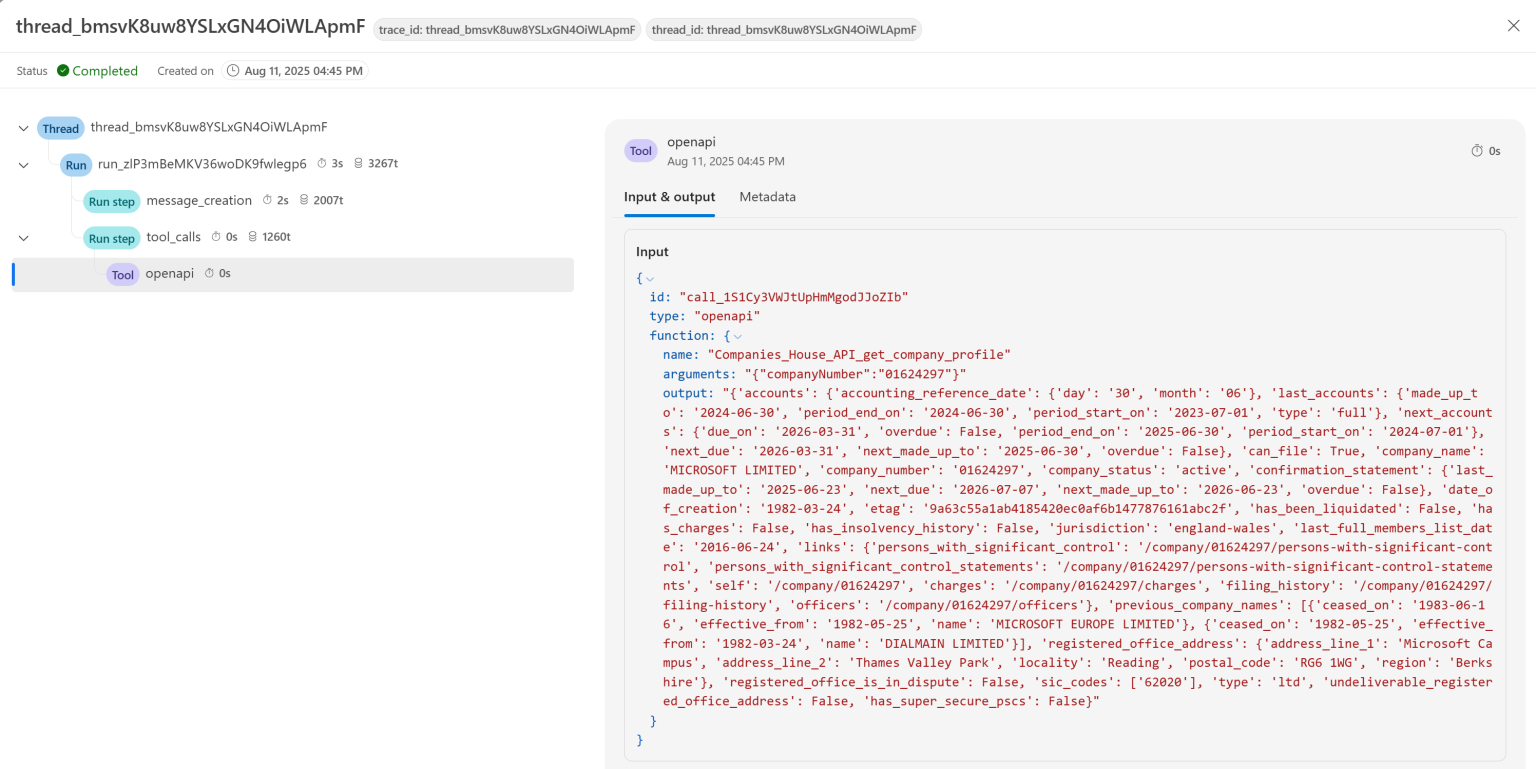This screenshot has height=769, width=1536.
Task: Click the token icon showing 1260t
Action: [x=252, y=237]
